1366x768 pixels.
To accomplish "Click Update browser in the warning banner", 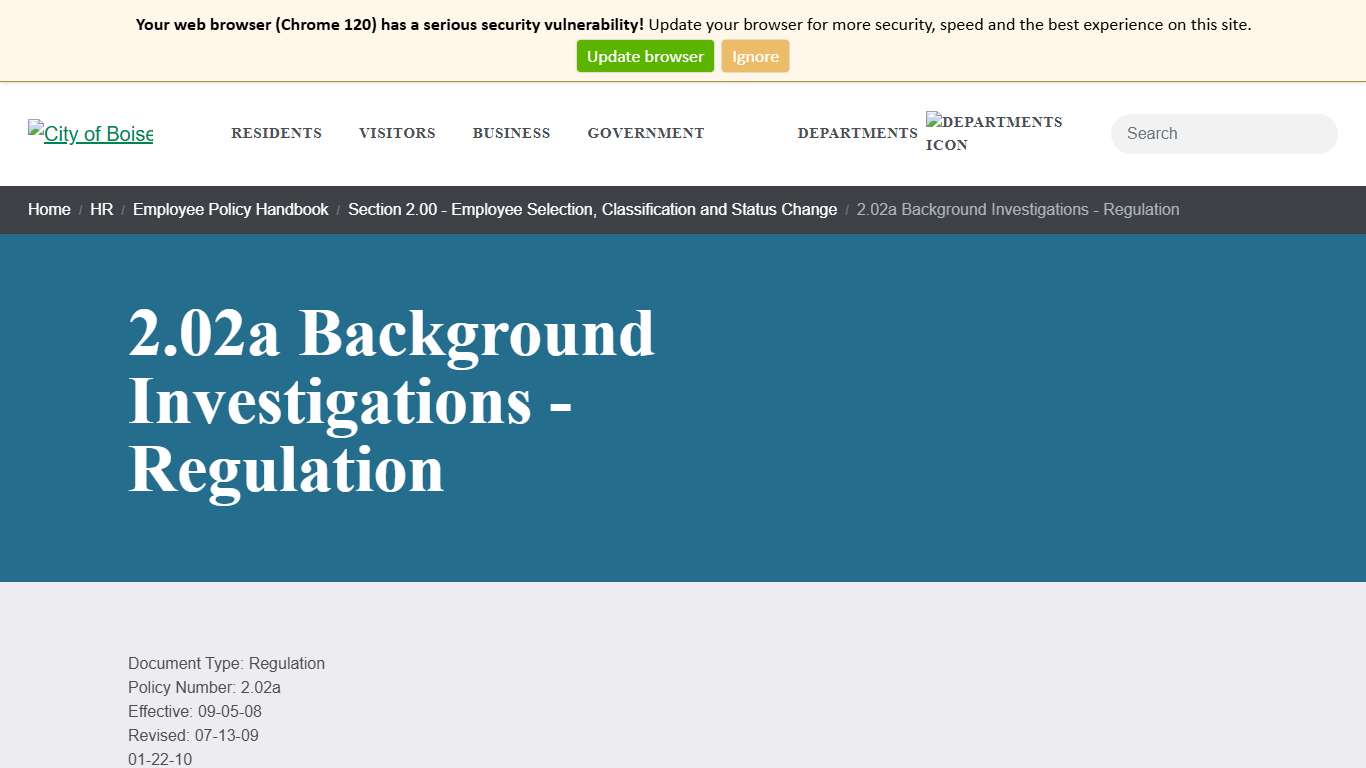I will 644,56.
